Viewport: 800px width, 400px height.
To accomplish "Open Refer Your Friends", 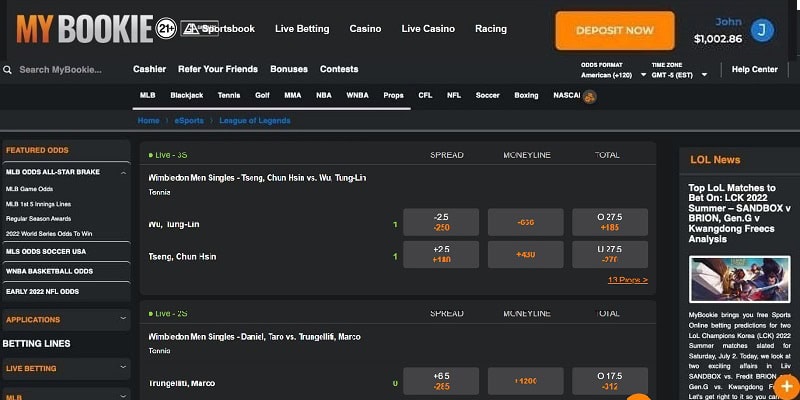I will click(218, 69).
